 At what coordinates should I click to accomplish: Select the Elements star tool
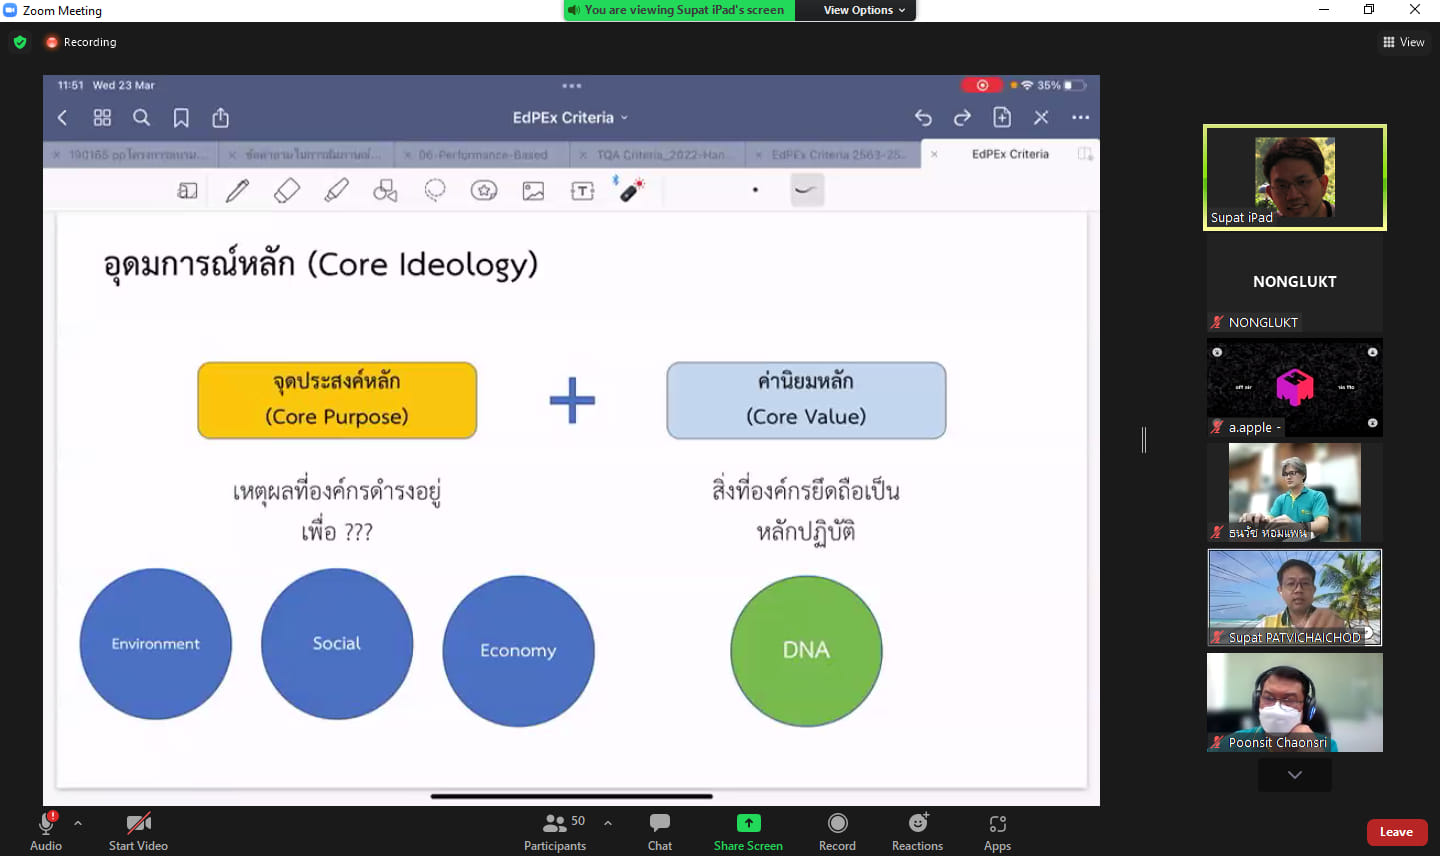pos(484,190)
